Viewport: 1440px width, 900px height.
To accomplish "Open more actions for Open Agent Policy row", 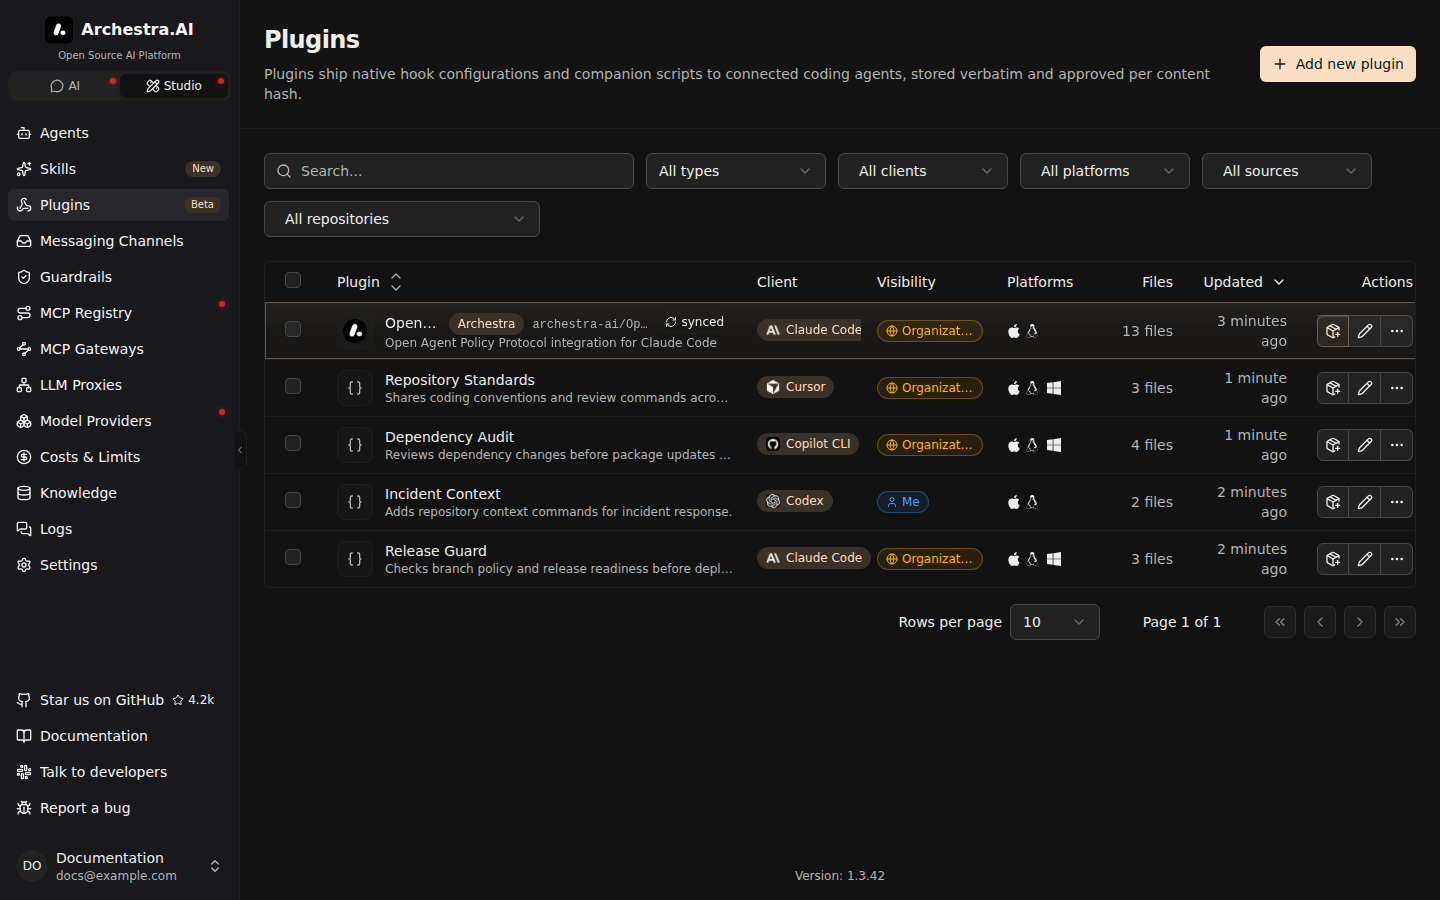I will tap(1397, 331).
